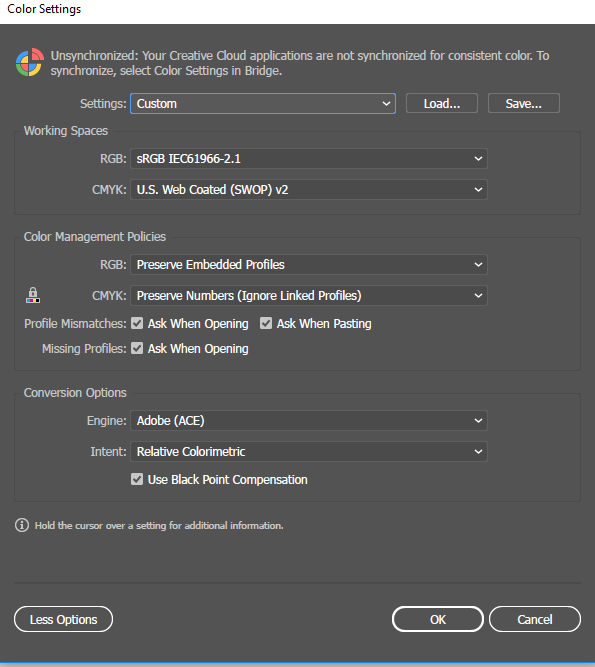
Task: Dismiss dialog with Cancel button
Action: click(x=535, y=619)
